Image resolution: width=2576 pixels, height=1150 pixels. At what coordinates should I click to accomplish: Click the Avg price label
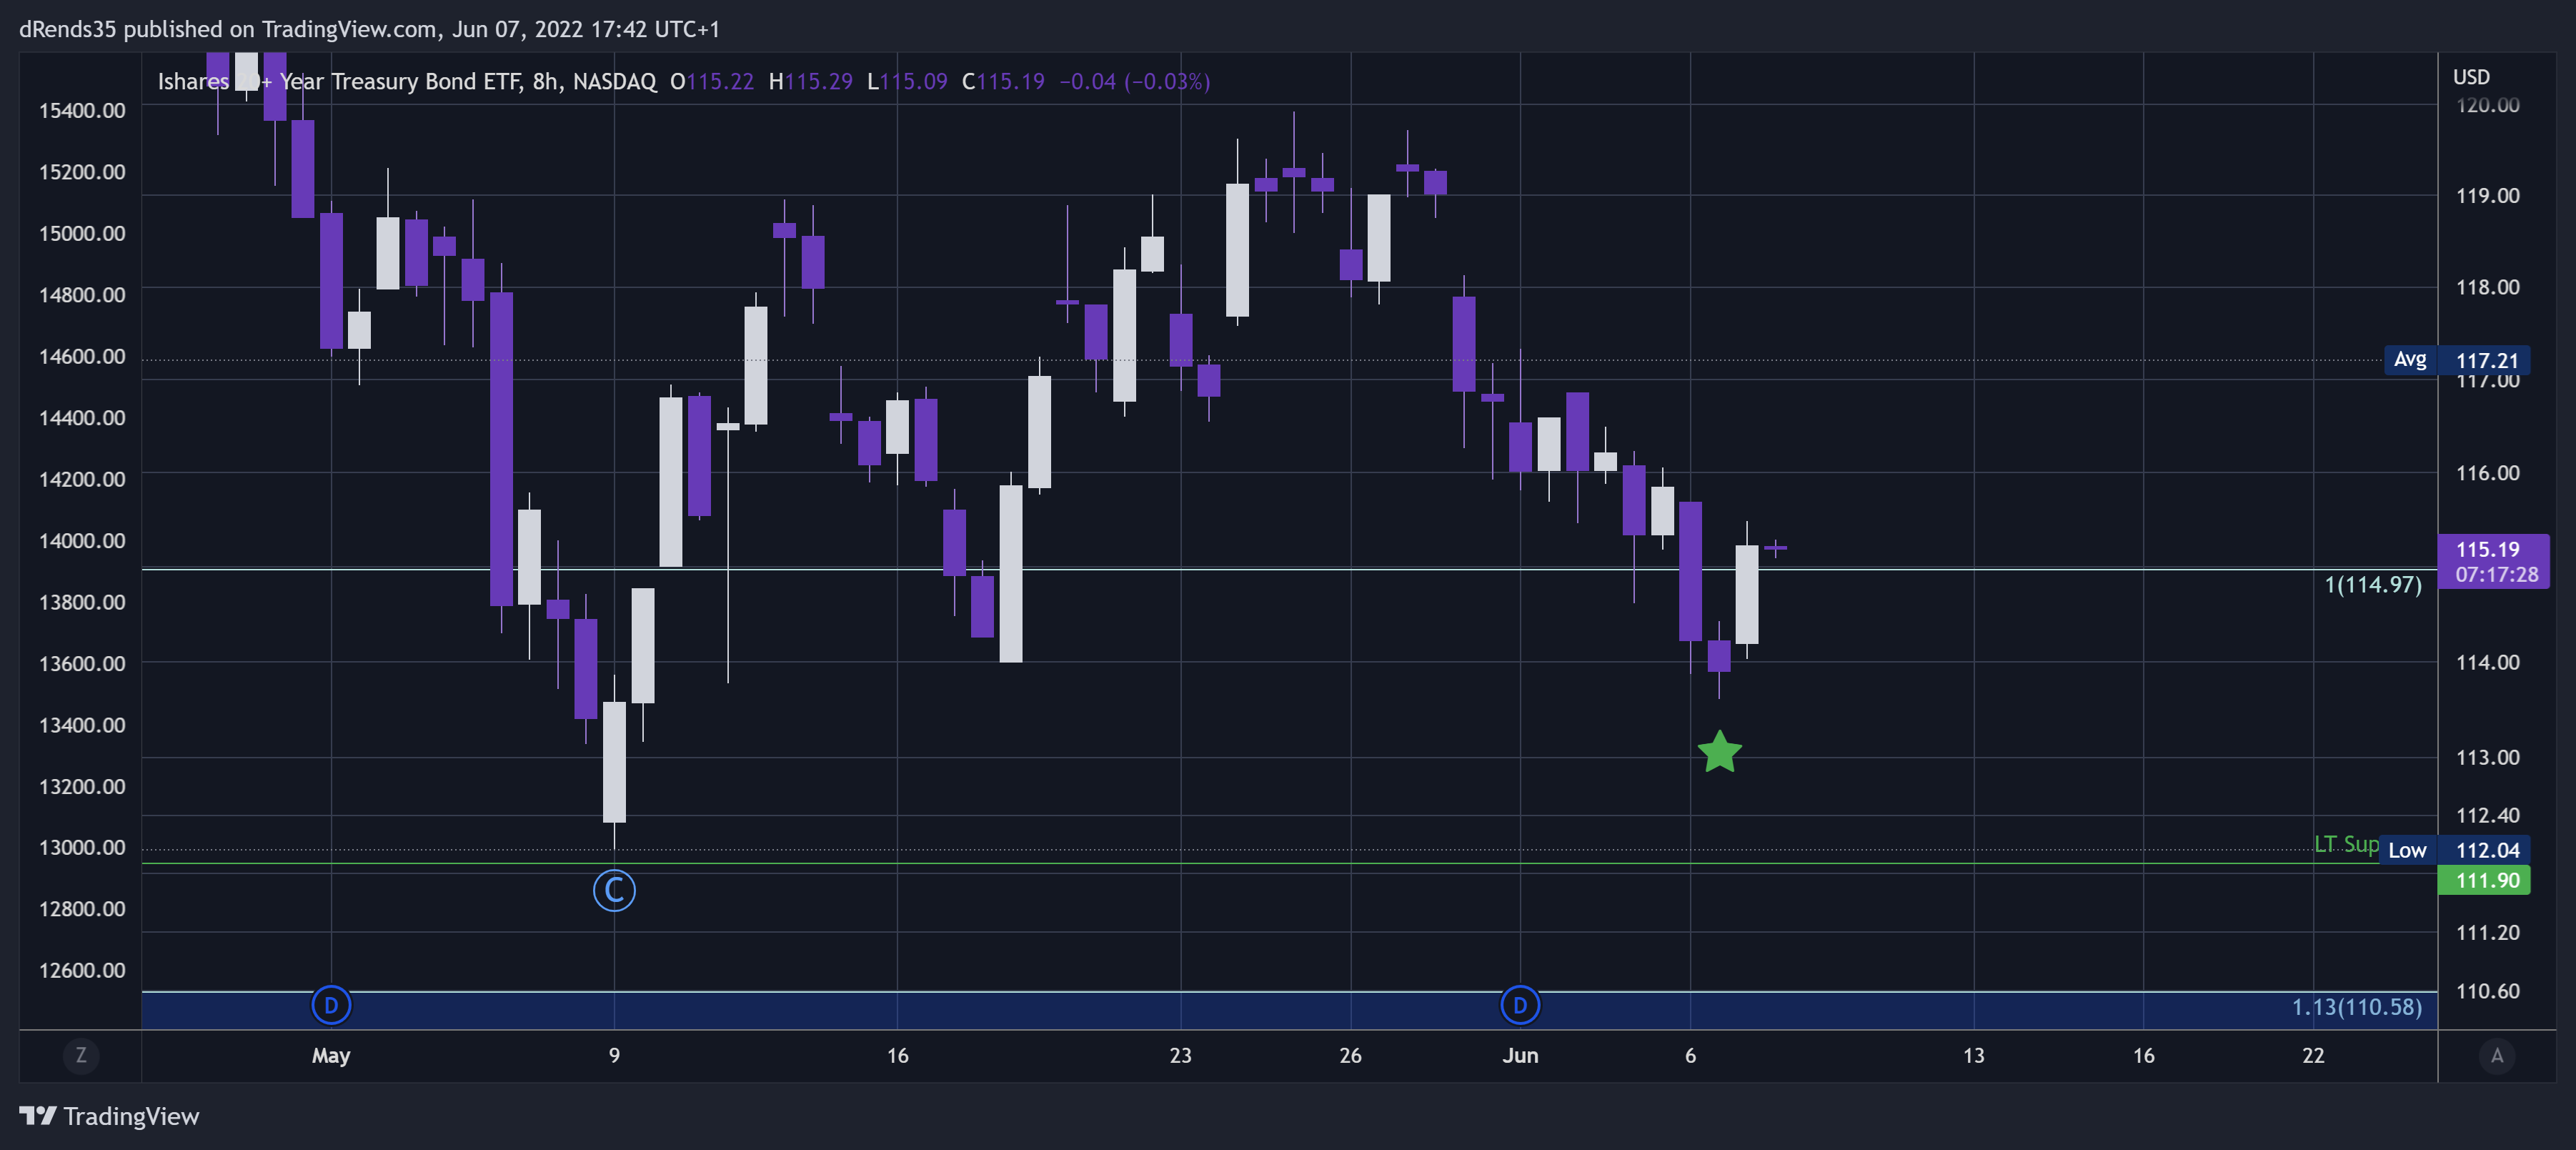pyautogui.click(x=2410, y=360)
